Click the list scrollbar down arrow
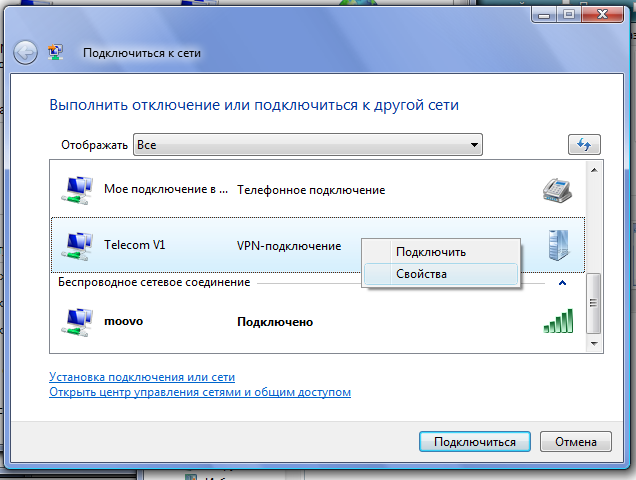 click(594, 344)
